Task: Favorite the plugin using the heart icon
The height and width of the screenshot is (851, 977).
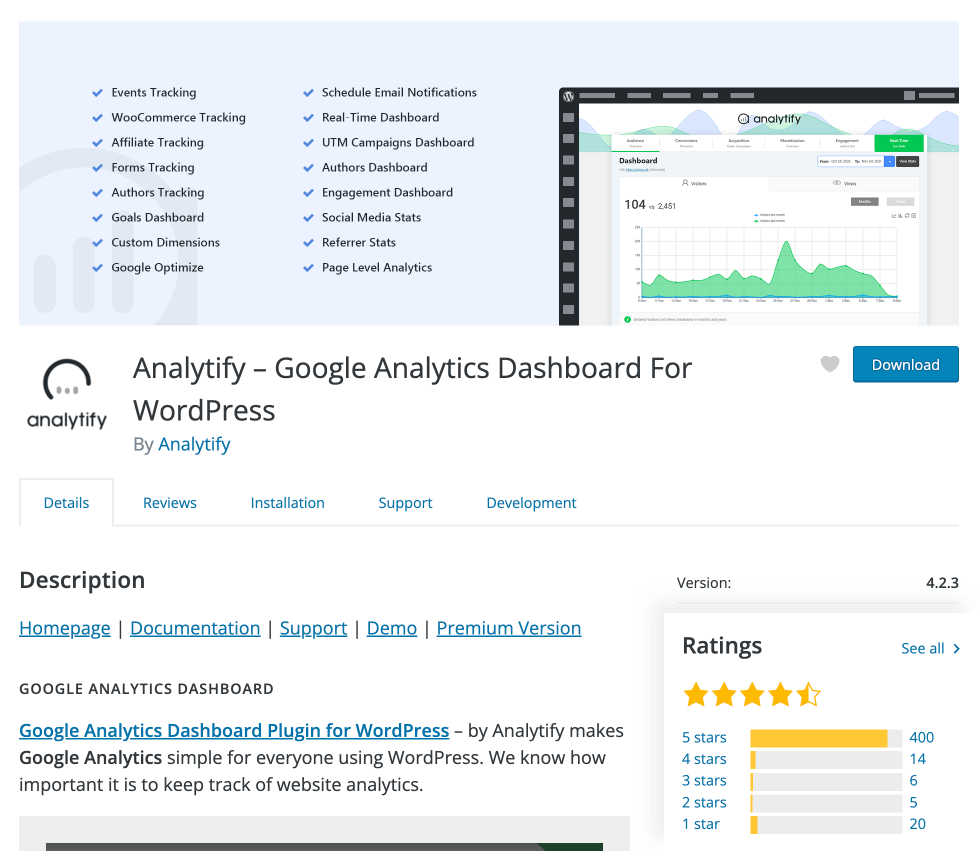Action: click(830, 364)
